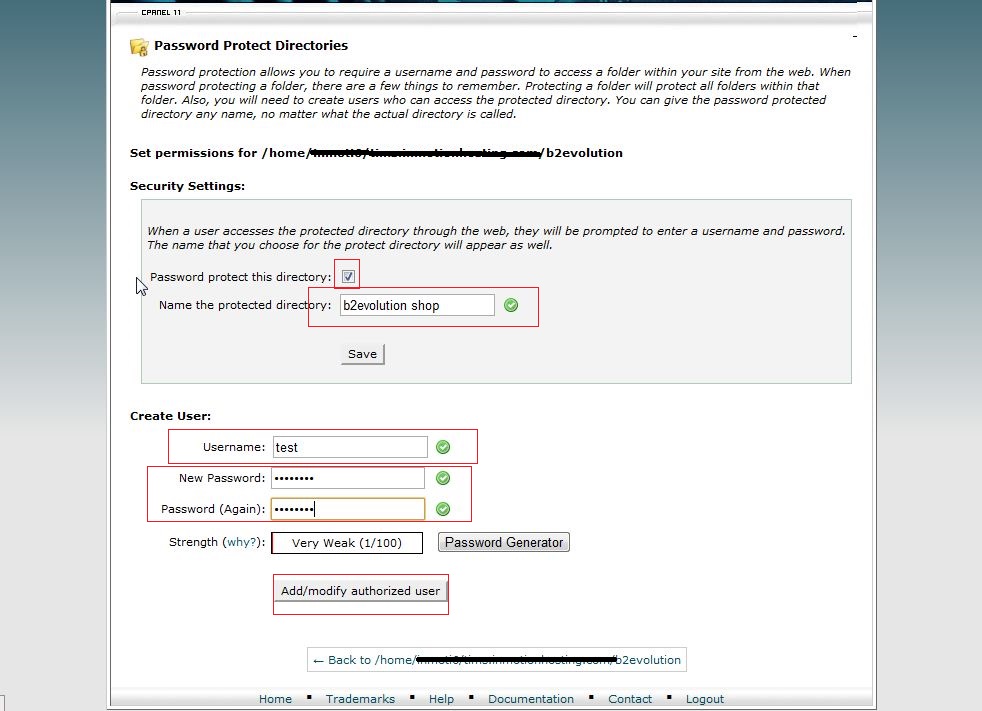Click green checkmark beside directory name field

coord(511,305)
